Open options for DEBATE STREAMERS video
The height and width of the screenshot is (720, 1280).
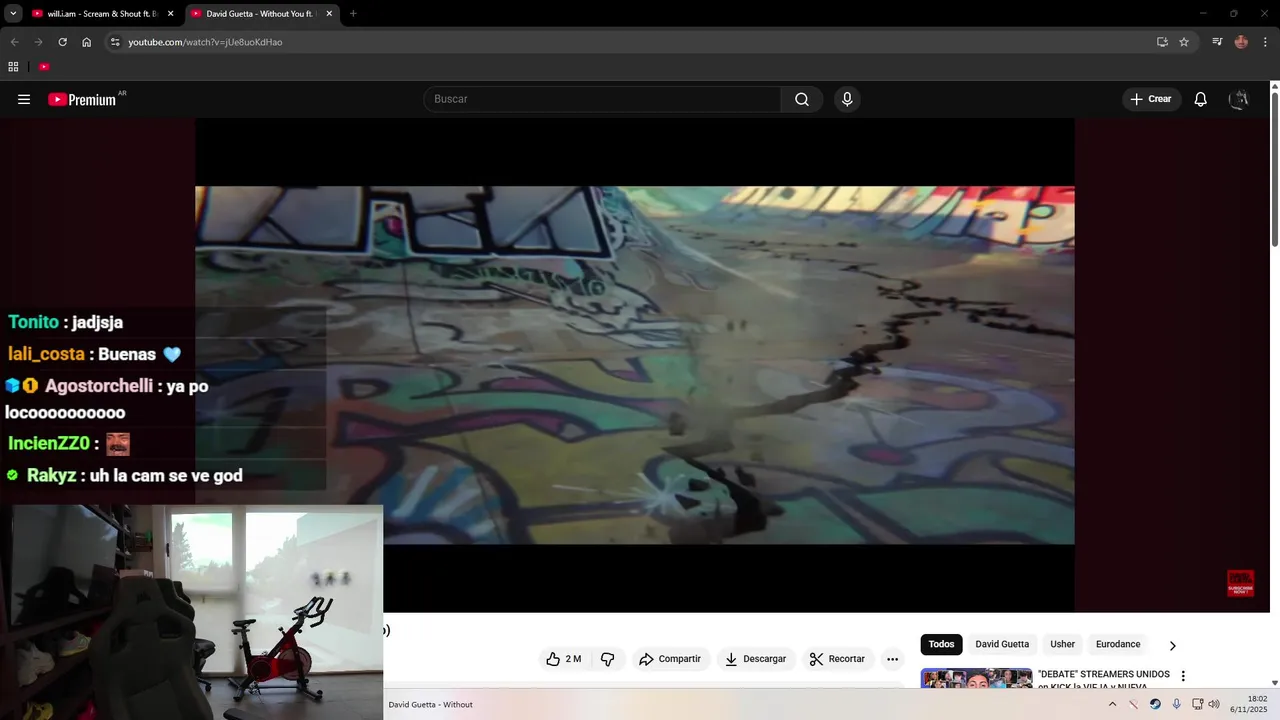click(1183, 676)
